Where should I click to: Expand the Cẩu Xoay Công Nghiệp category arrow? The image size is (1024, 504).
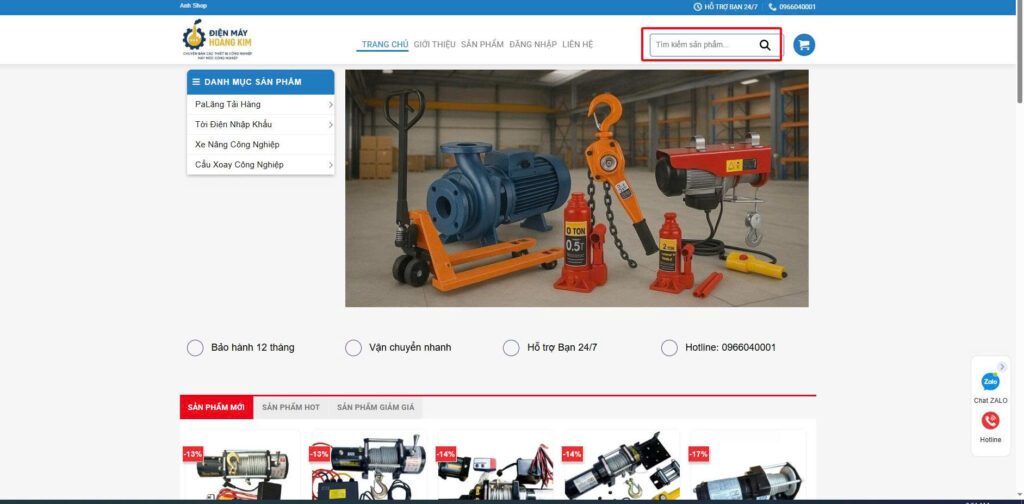click(330, 164)
